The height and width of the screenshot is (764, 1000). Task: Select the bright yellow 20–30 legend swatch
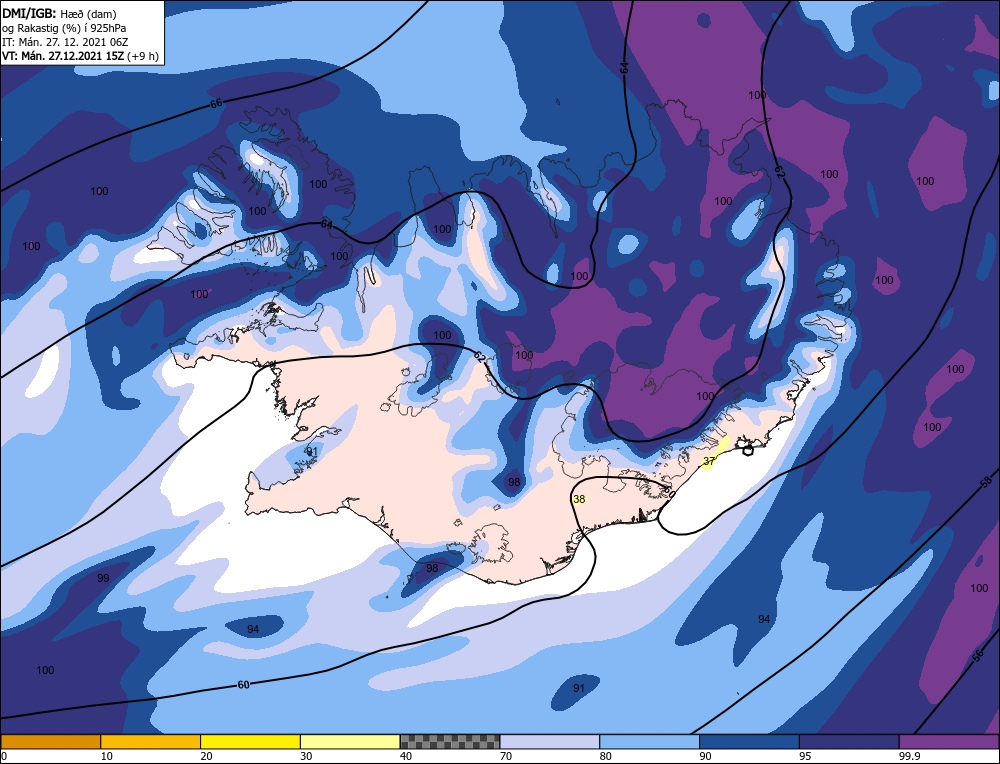point(251,742)
